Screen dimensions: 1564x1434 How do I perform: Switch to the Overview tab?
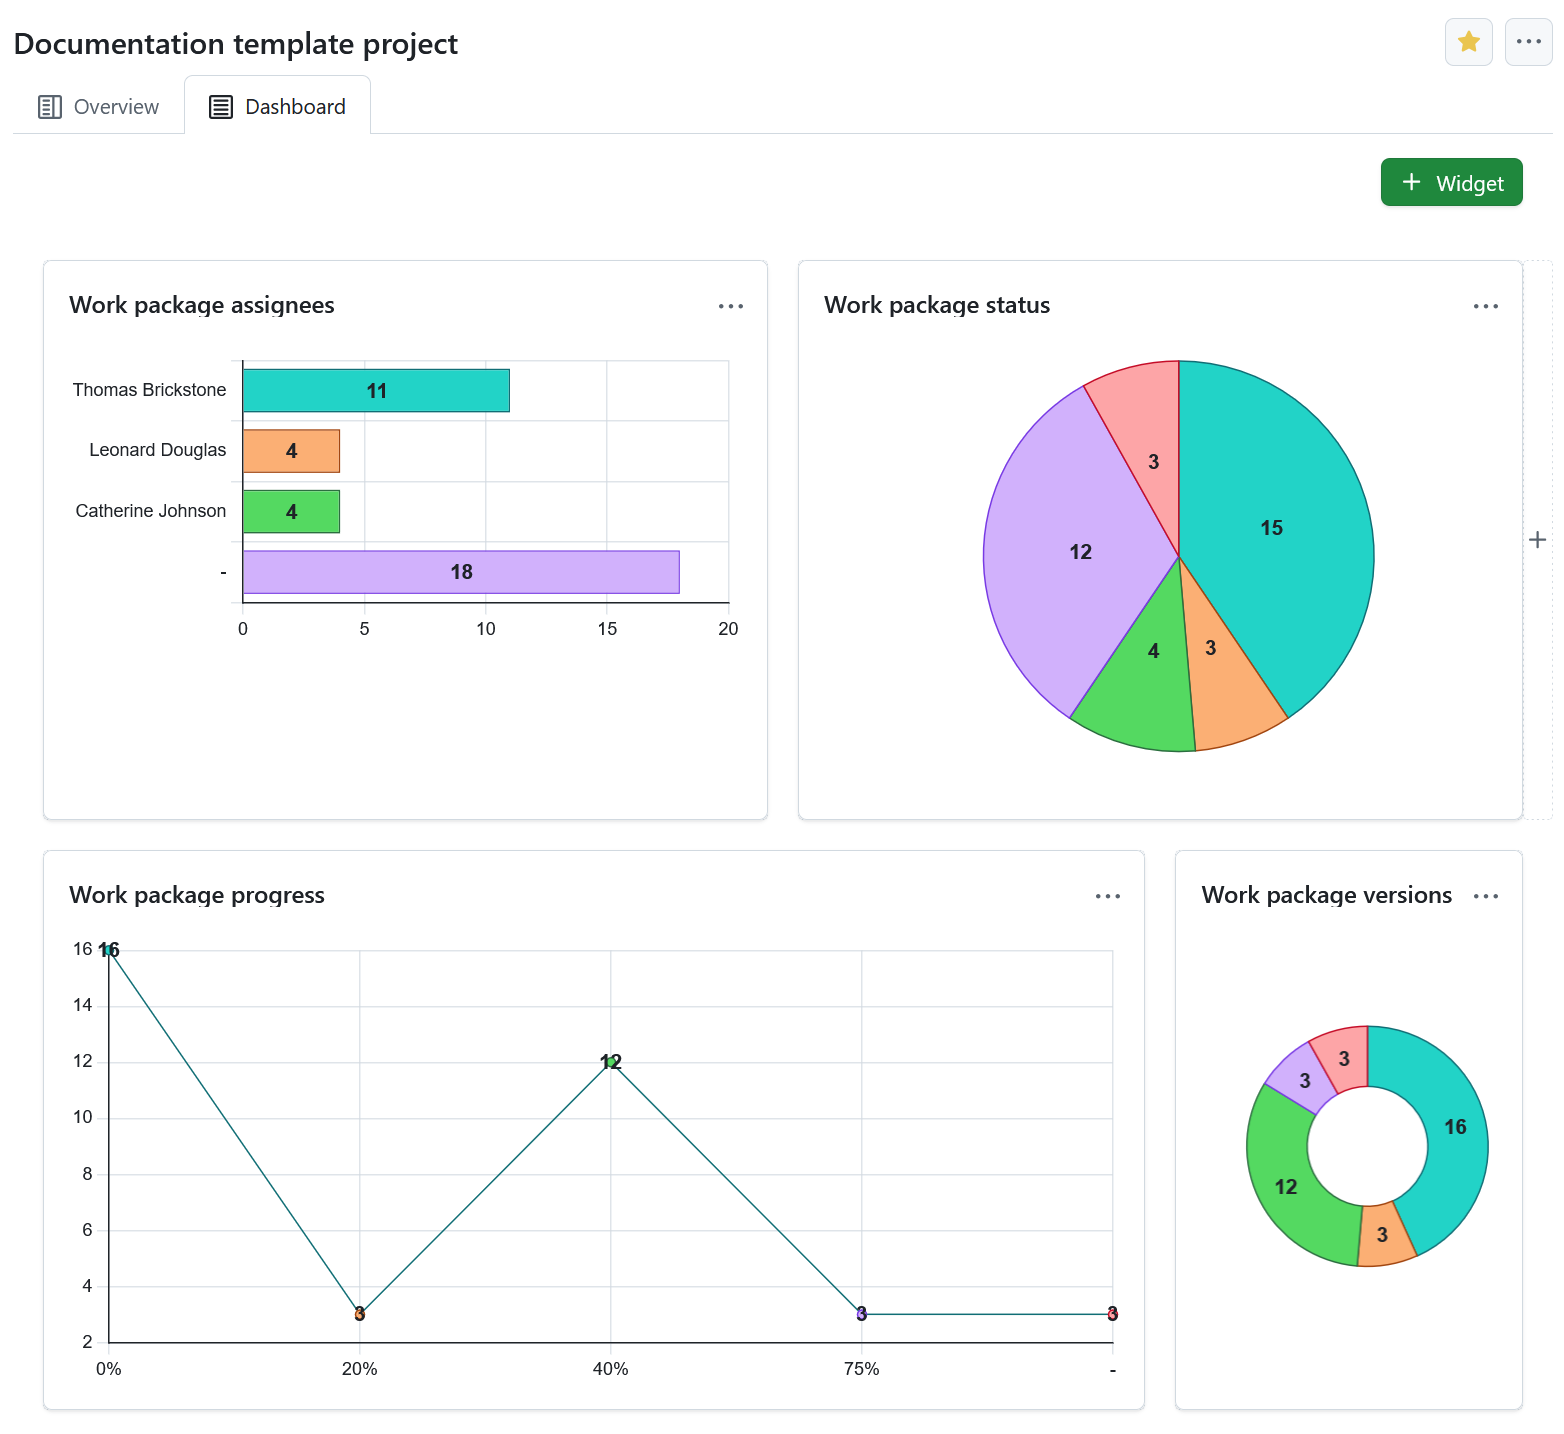coord(98,106)
